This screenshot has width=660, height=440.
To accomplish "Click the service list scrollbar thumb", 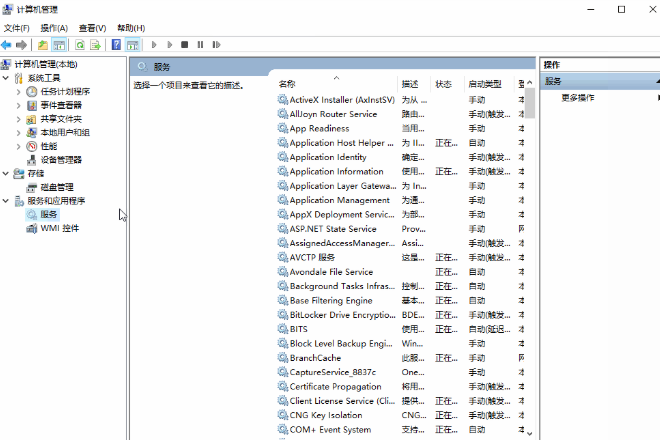I will 530,103.
